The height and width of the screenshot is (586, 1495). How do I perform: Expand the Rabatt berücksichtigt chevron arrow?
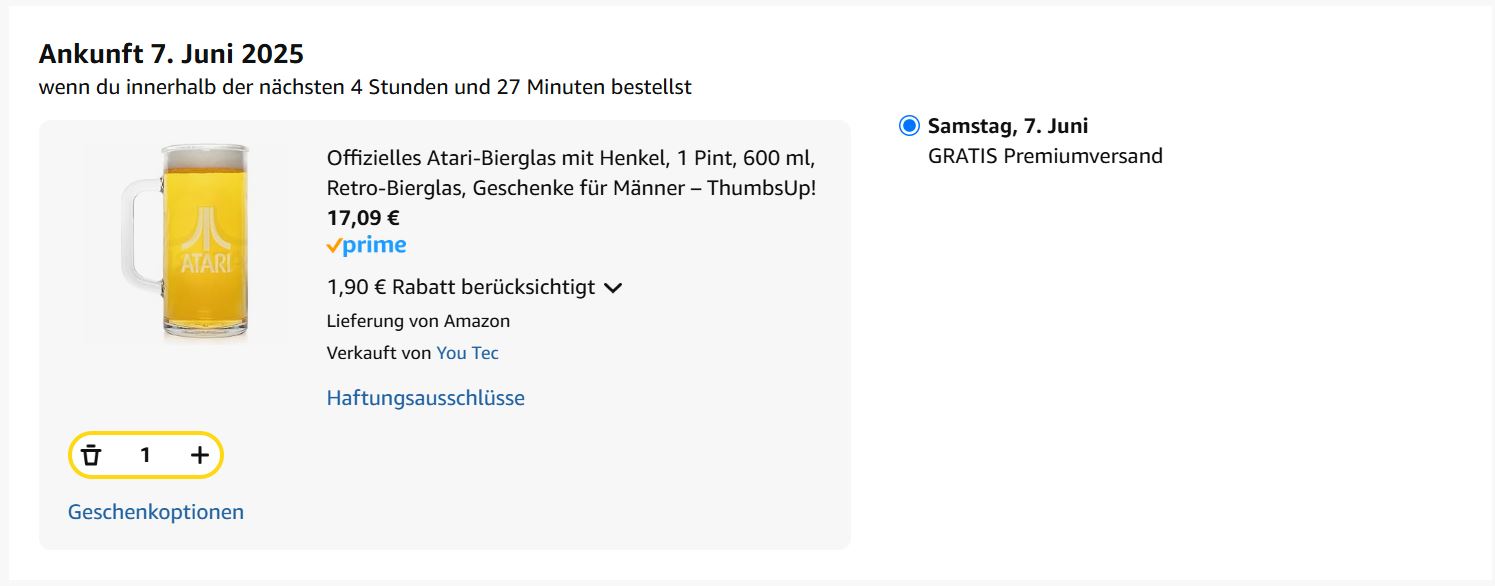point(613,288)
